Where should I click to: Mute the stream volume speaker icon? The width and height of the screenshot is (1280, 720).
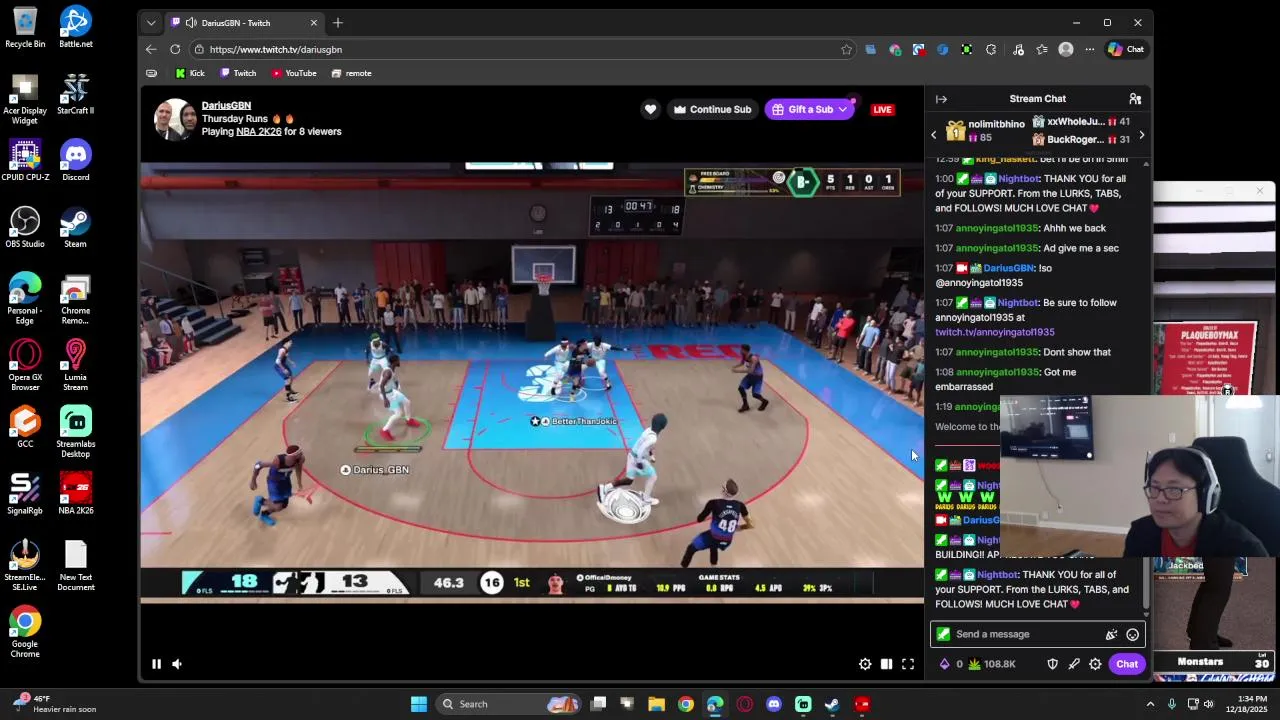pyautogui.click(x=177, y=664)
